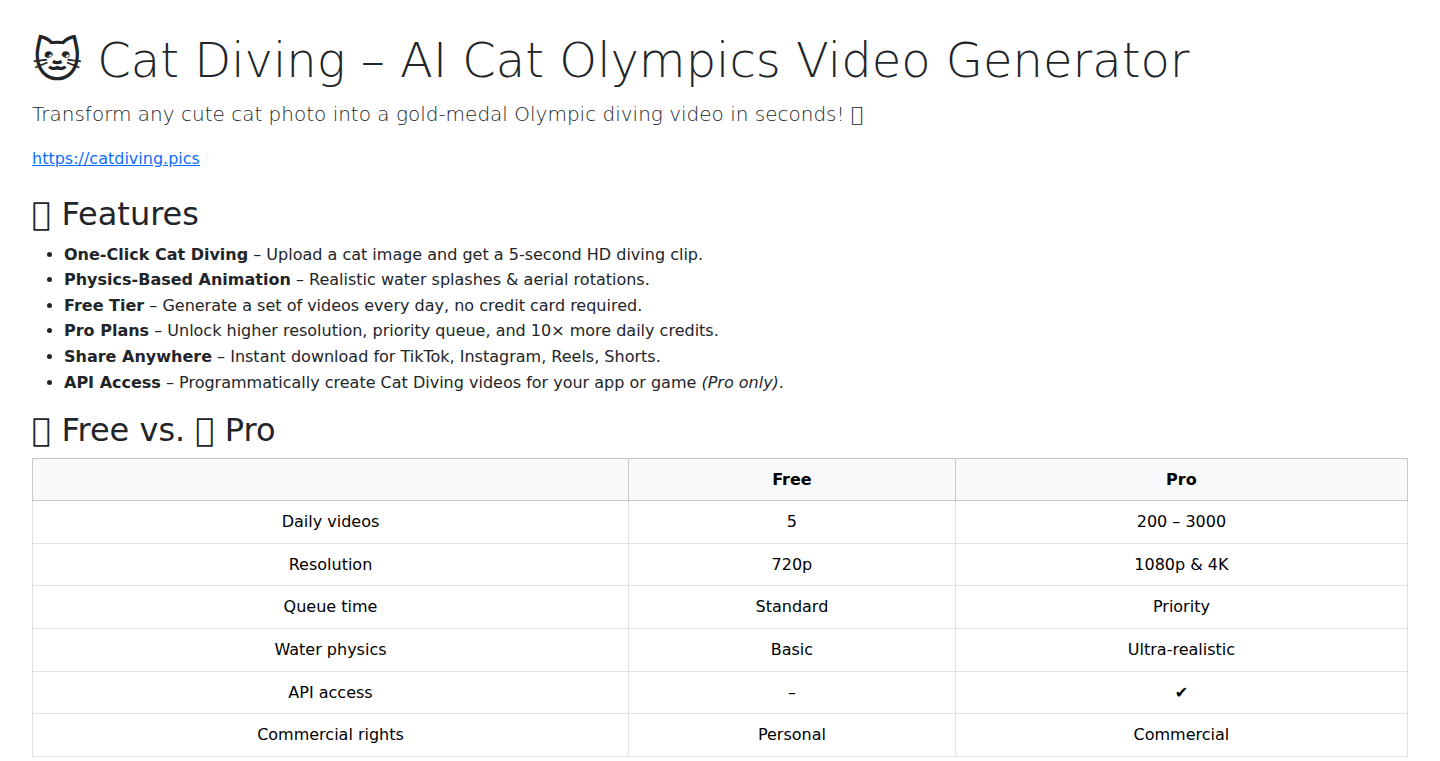Click the API Access feature bullet
The height and width of the screenshot is (761, 1440).
[424, 382]
